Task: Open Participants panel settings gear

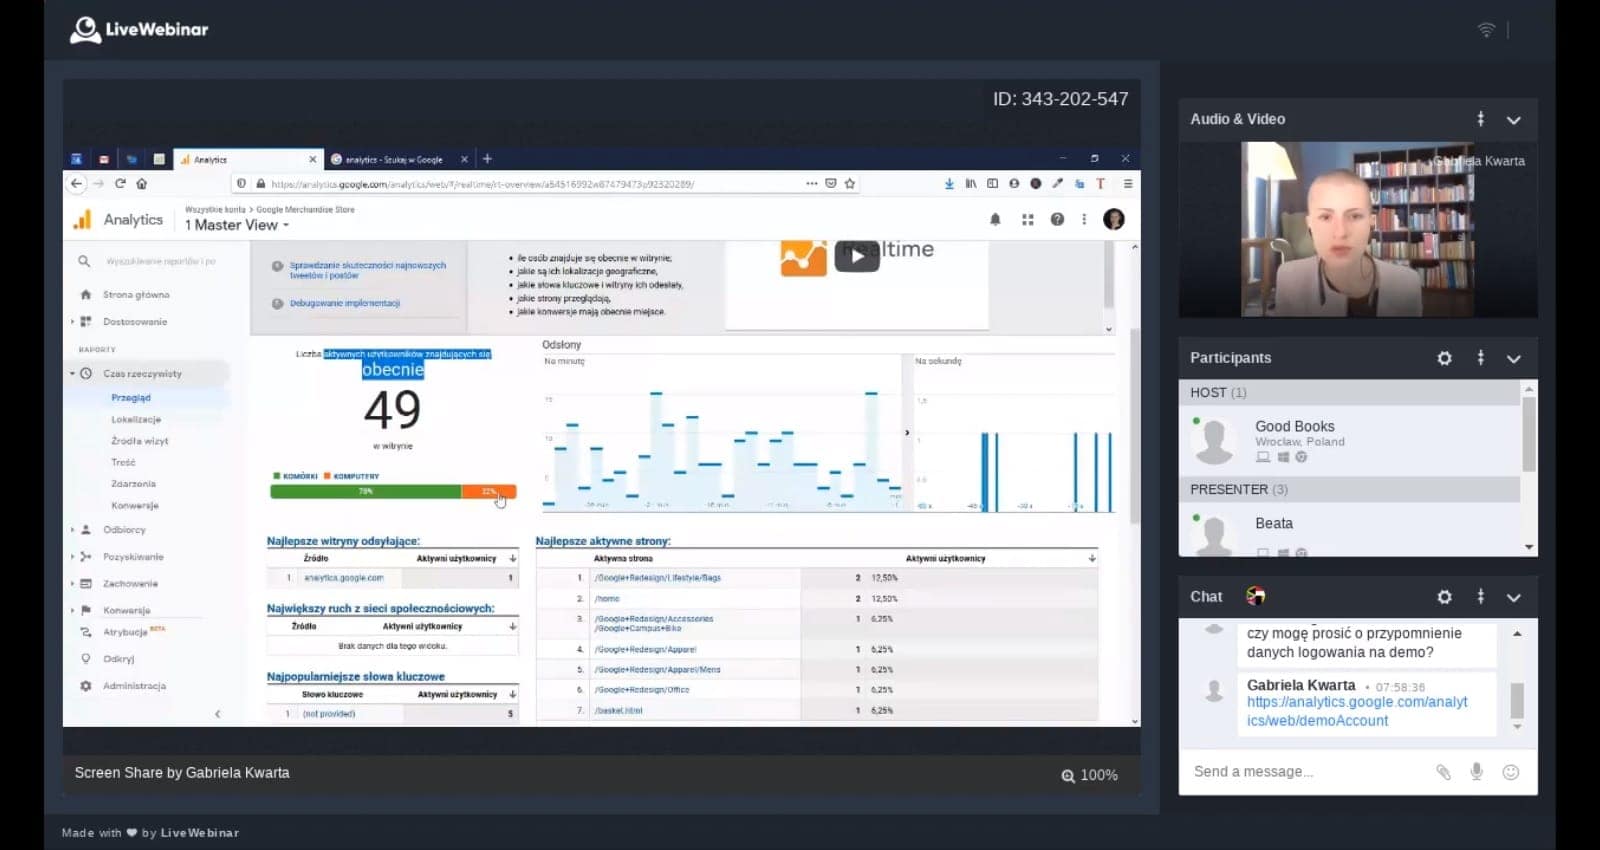Action: [x=1444, y=358]
